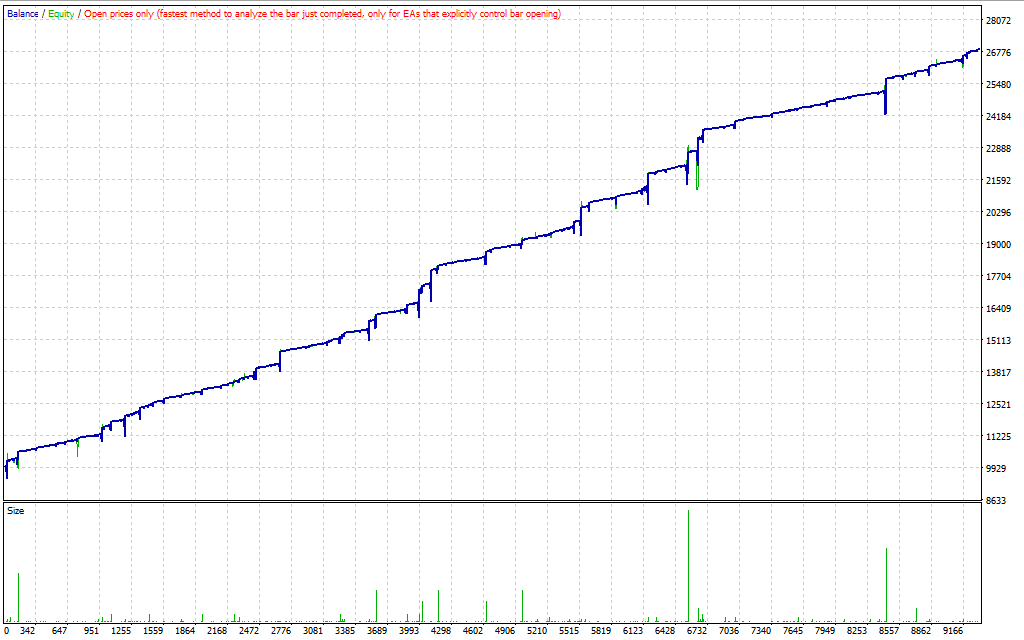The width and height of the screenshot is (1024, 640).
Task: Click the 9166 label on the horizontal axis
Action: (x=952, y=631)
